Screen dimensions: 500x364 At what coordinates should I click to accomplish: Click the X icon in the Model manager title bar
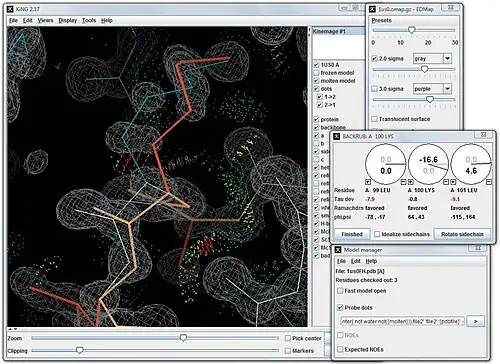click(338, 250)
